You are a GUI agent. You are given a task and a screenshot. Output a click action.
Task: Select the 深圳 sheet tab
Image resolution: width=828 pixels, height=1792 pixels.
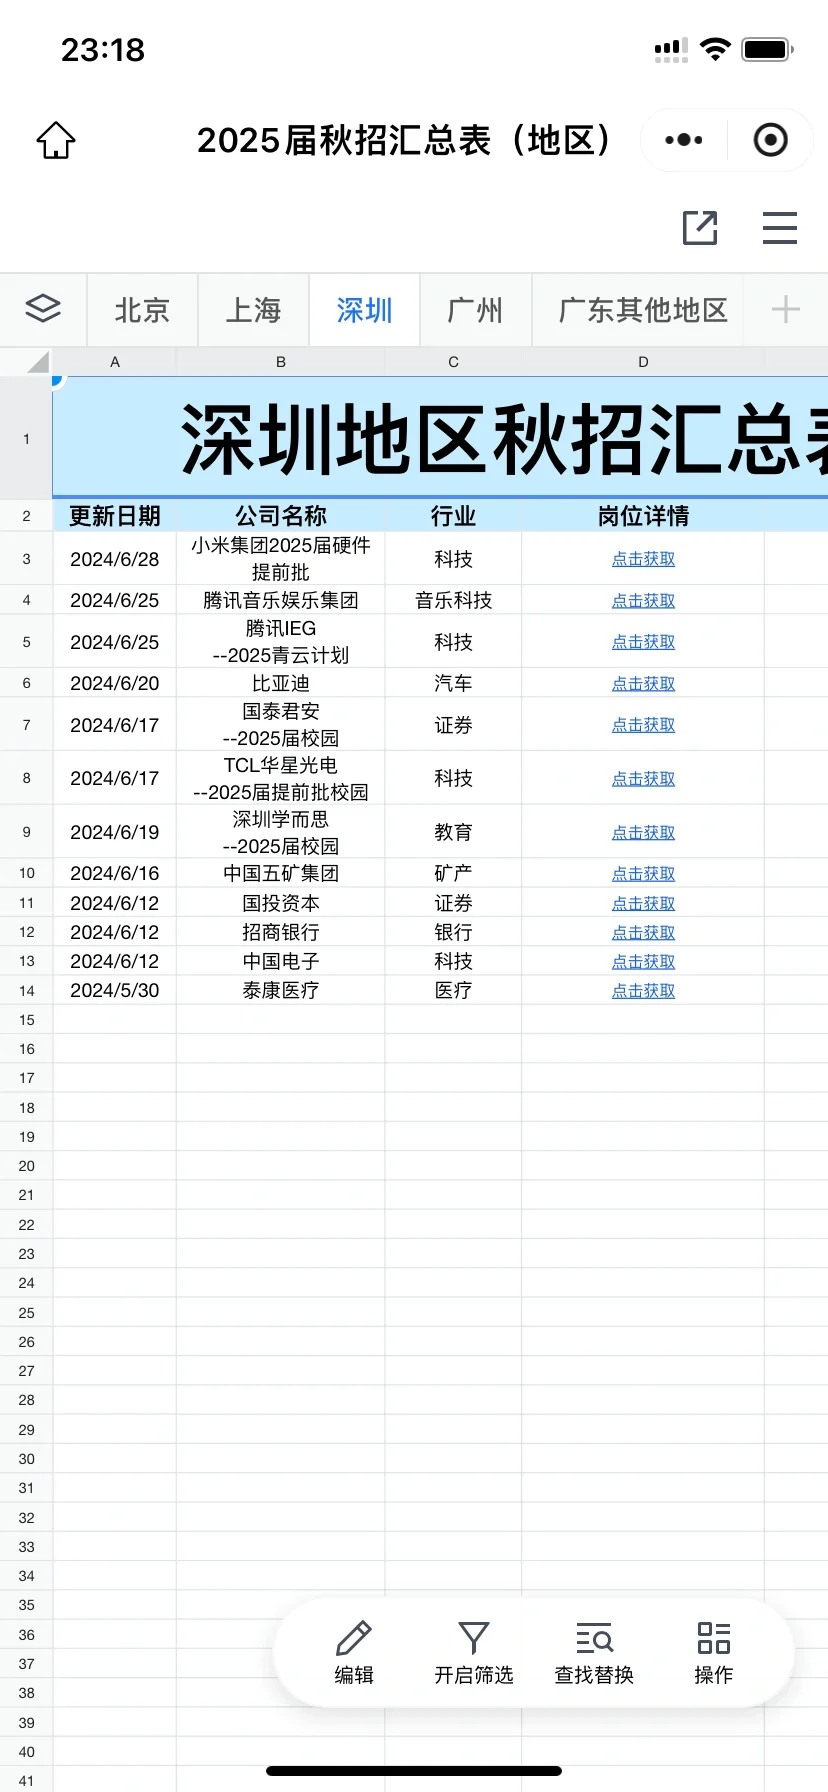(365, 310)
